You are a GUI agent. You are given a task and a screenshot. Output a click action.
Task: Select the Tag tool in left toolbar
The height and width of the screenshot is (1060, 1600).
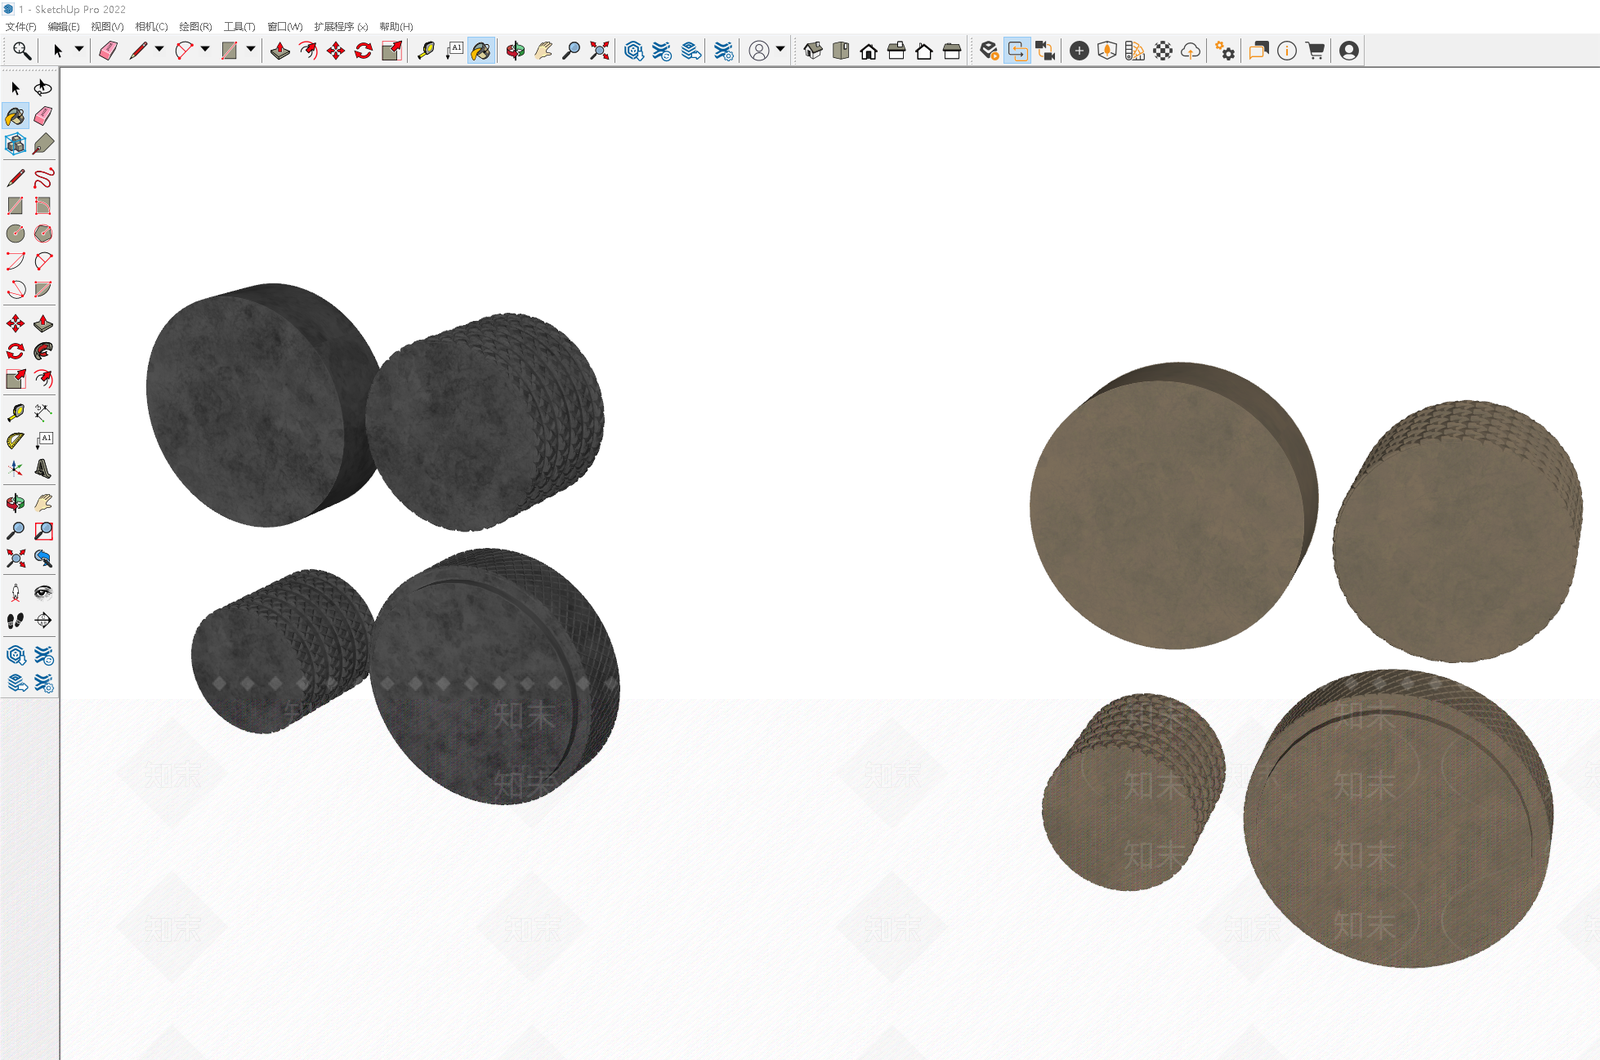click(43, 144)
